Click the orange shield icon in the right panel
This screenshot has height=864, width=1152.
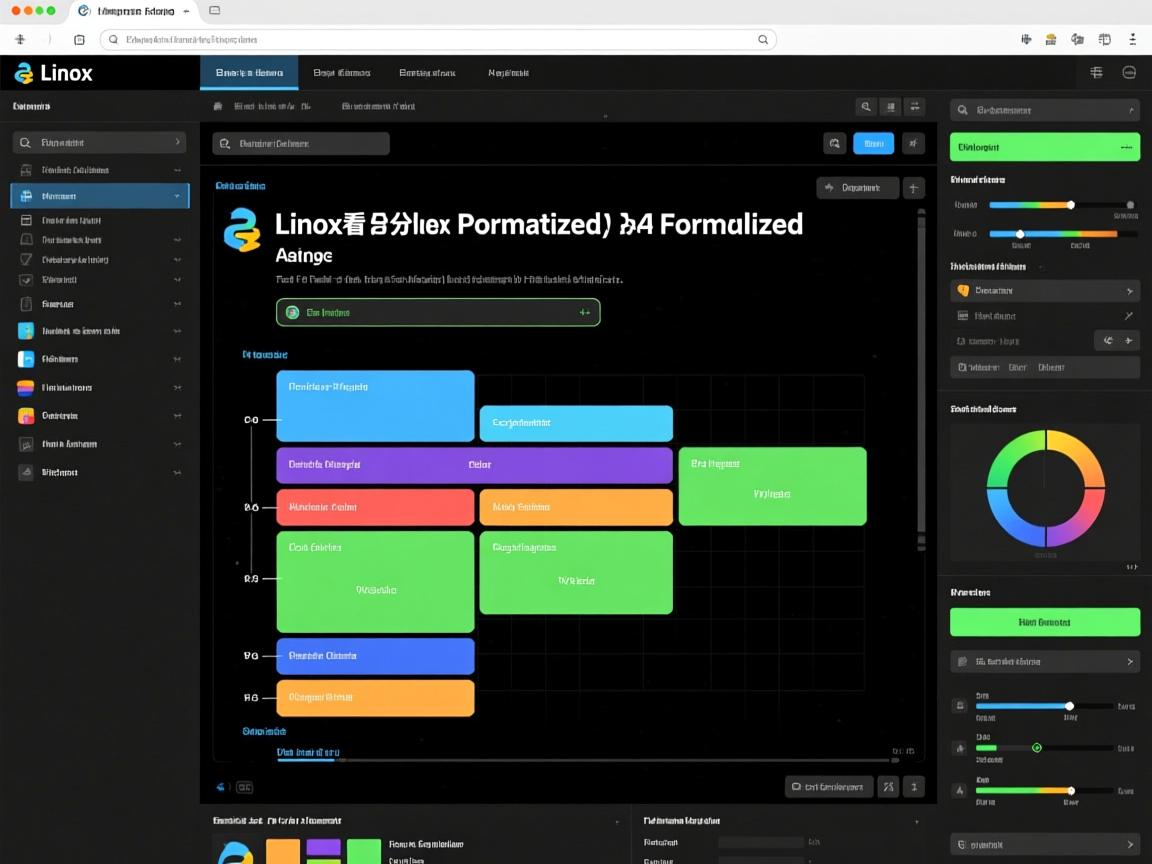coord(963,291)
